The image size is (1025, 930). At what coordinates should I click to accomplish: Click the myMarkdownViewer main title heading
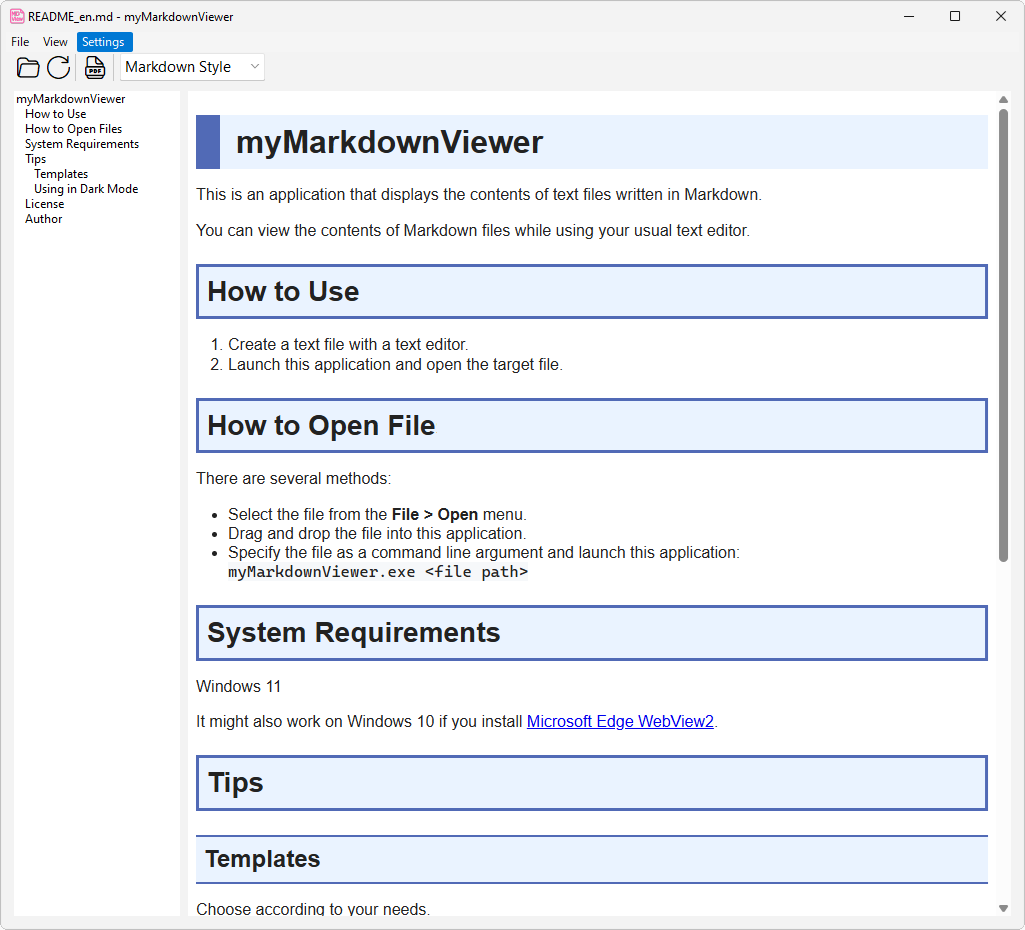click(592, 142)
